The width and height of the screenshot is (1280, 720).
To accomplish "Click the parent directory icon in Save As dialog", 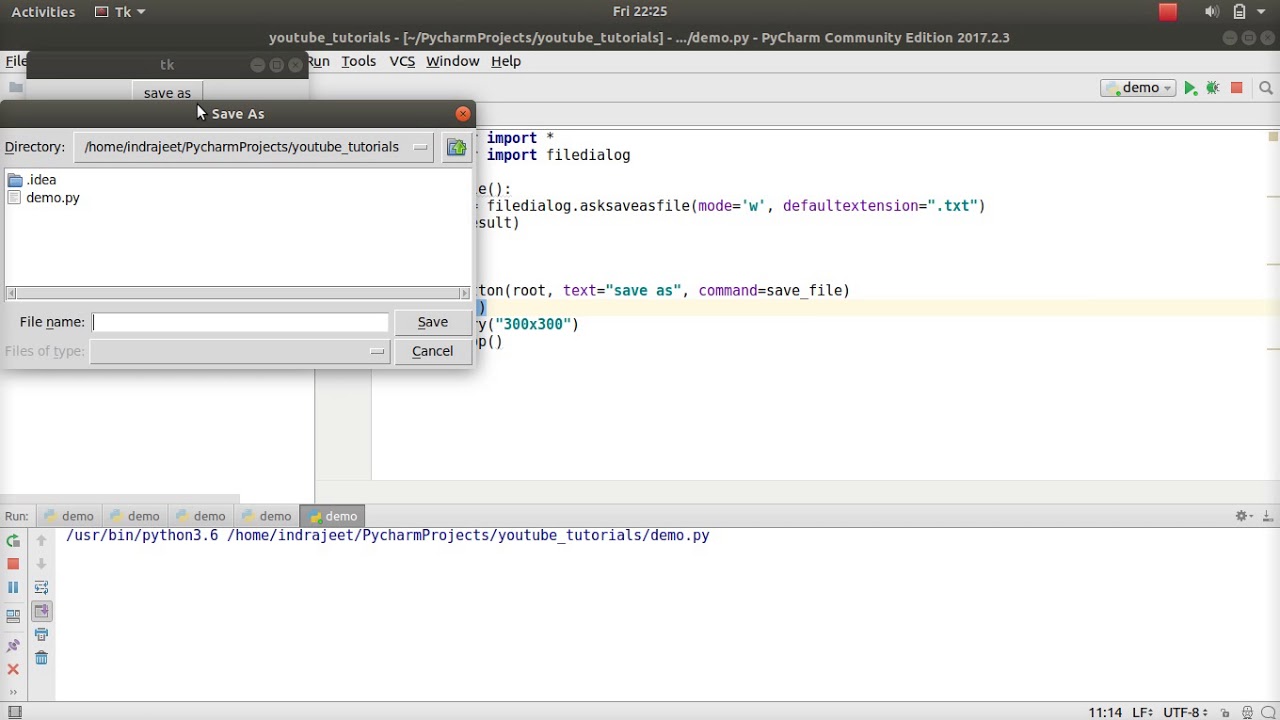I will (457, 147).
